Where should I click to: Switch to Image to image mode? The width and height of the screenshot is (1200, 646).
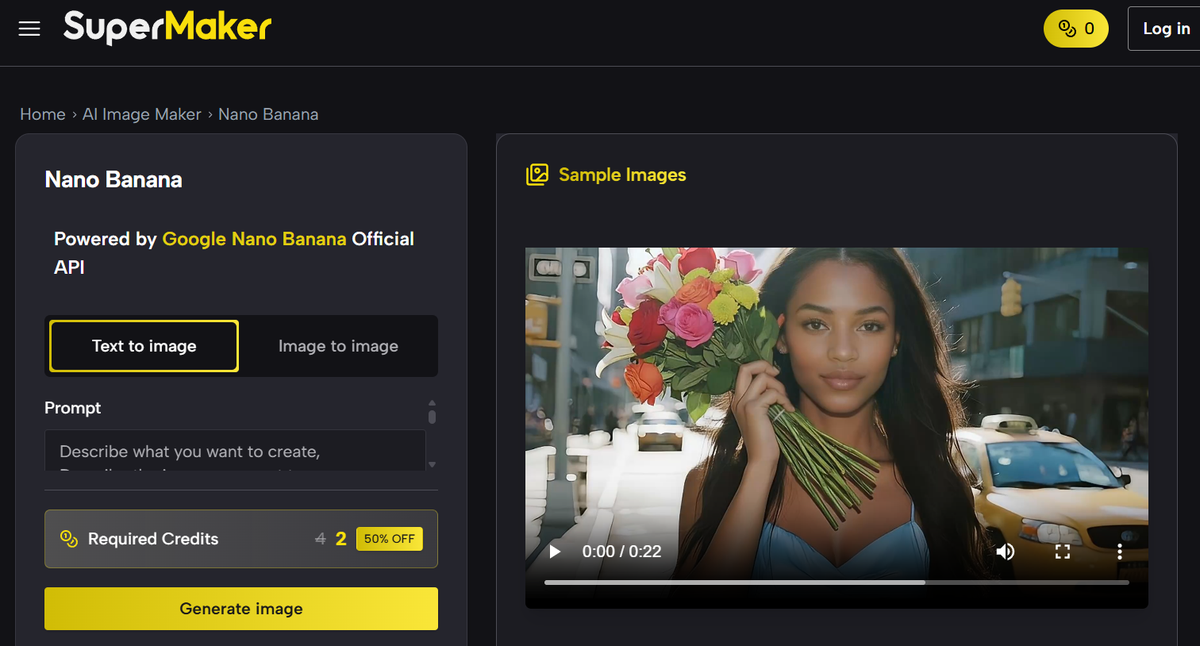click(338, 346)
